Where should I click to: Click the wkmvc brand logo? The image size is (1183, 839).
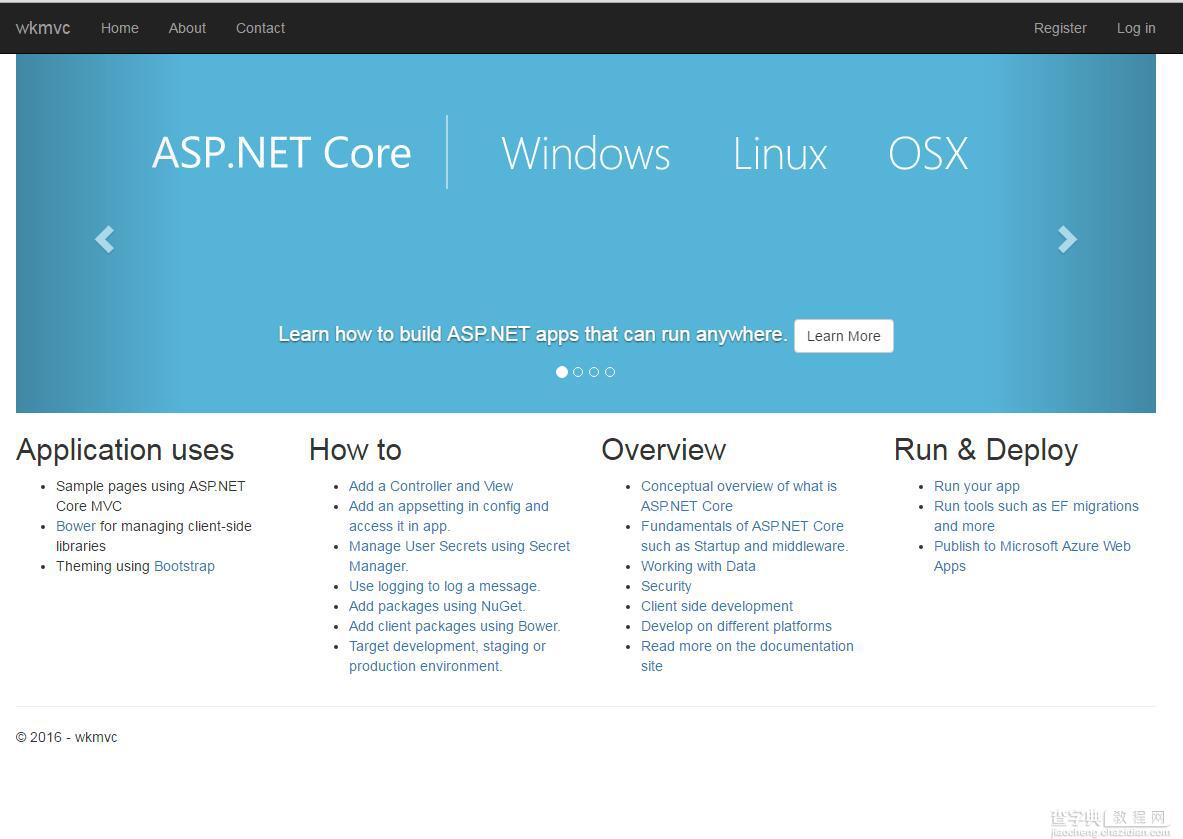tap(43, 28)
